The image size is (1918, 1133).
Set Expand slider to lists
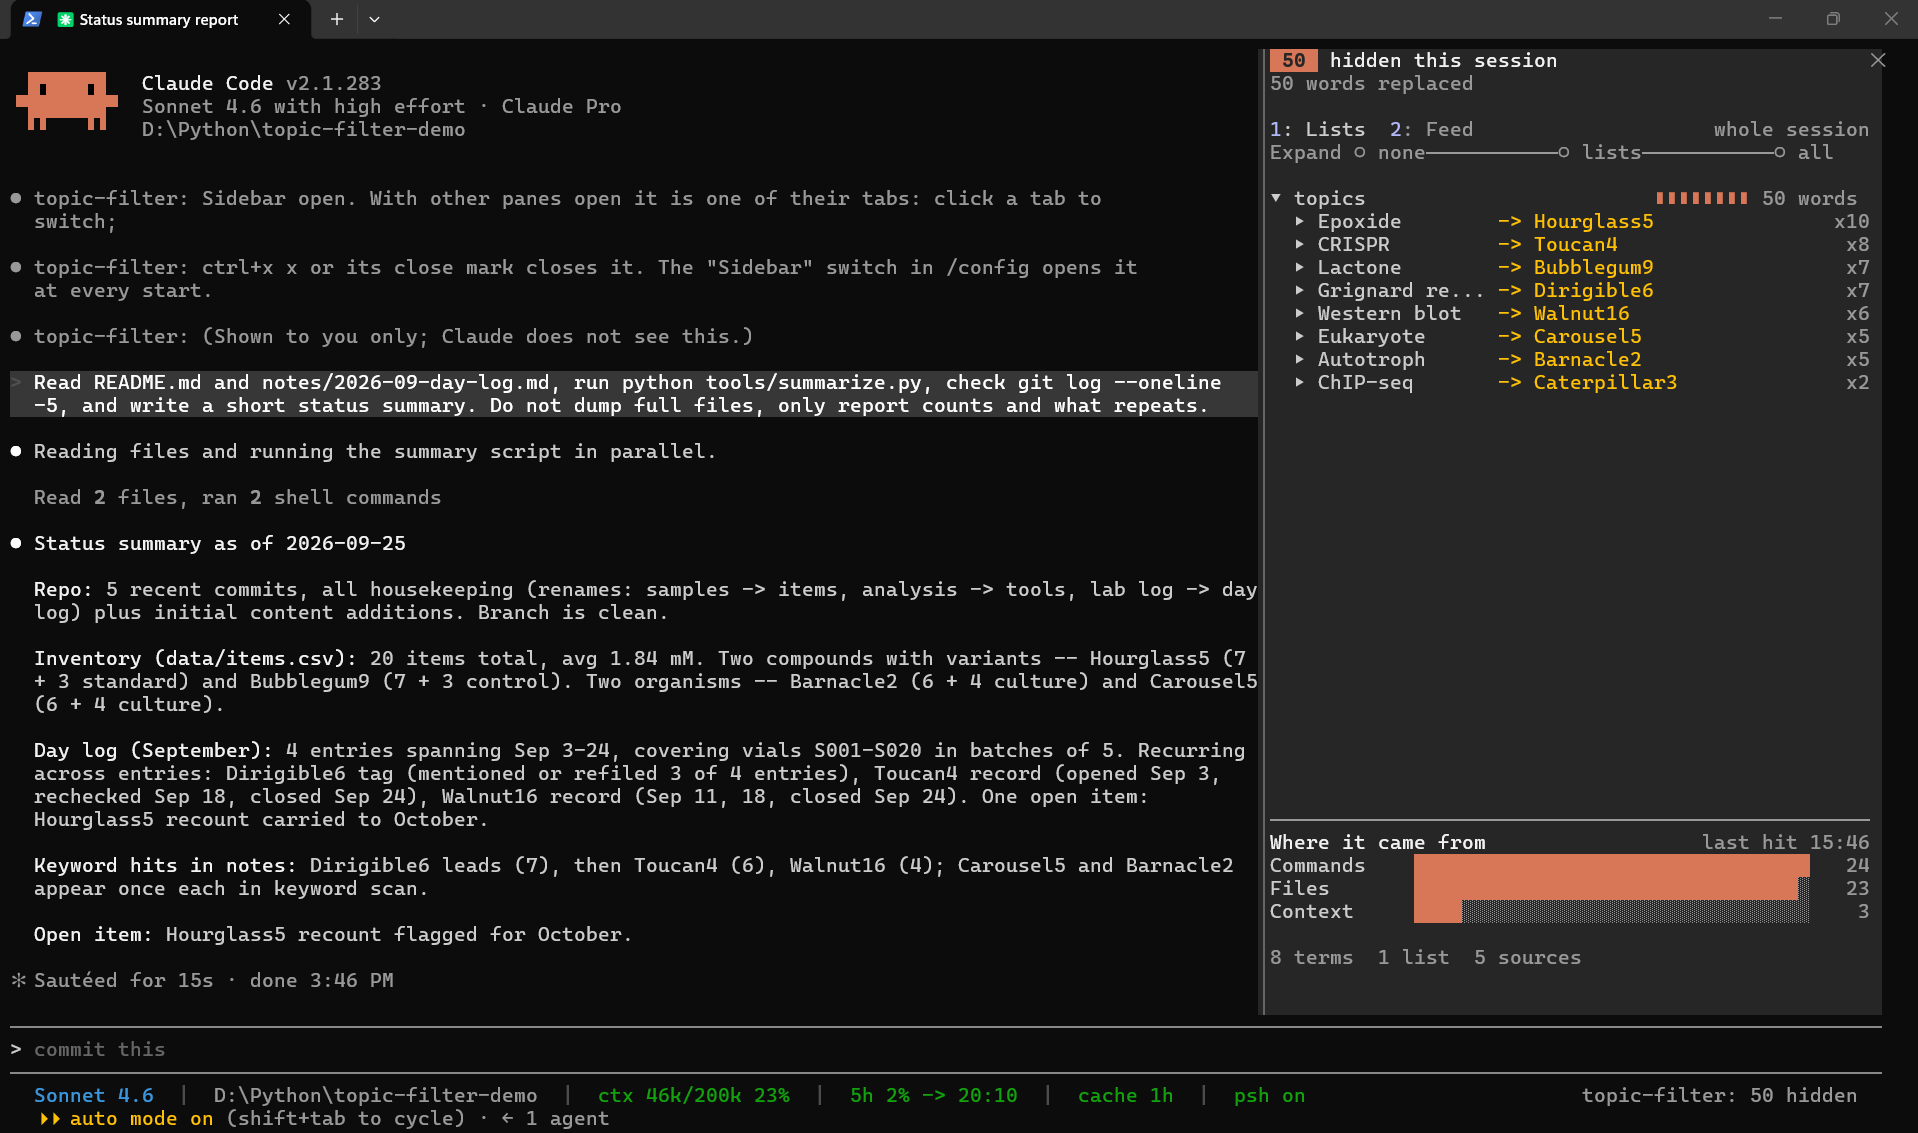pyautogui.click(x=1564, y=152)
